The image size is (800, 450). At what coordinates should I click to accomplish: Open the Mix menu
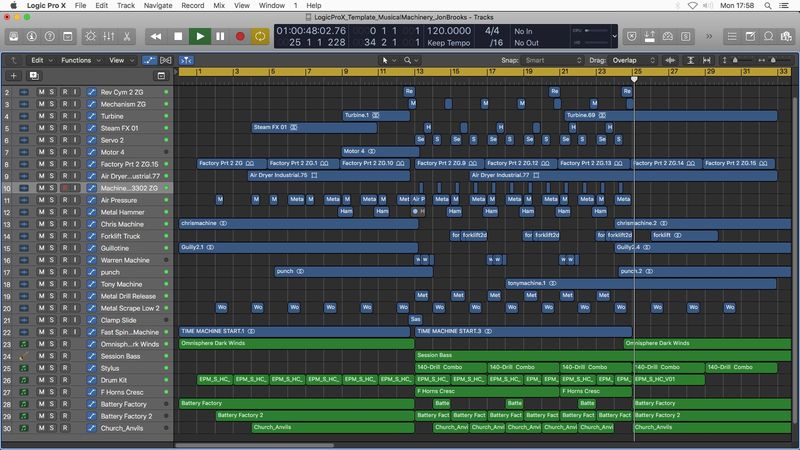pos(219,5)
